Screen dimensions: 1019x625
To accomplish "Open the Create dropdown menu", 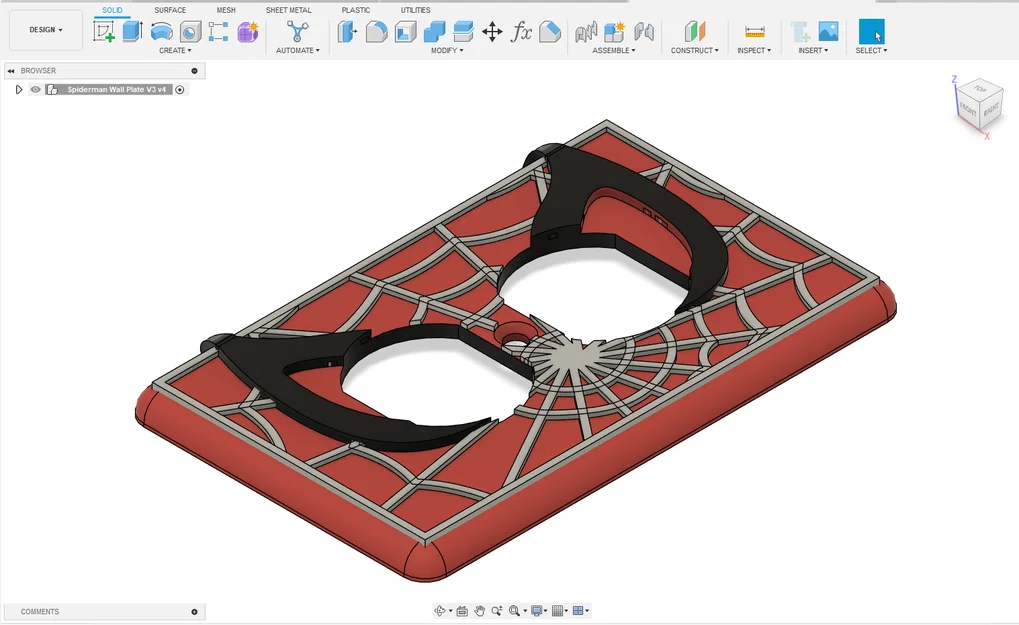I will [x=175, y=50].
